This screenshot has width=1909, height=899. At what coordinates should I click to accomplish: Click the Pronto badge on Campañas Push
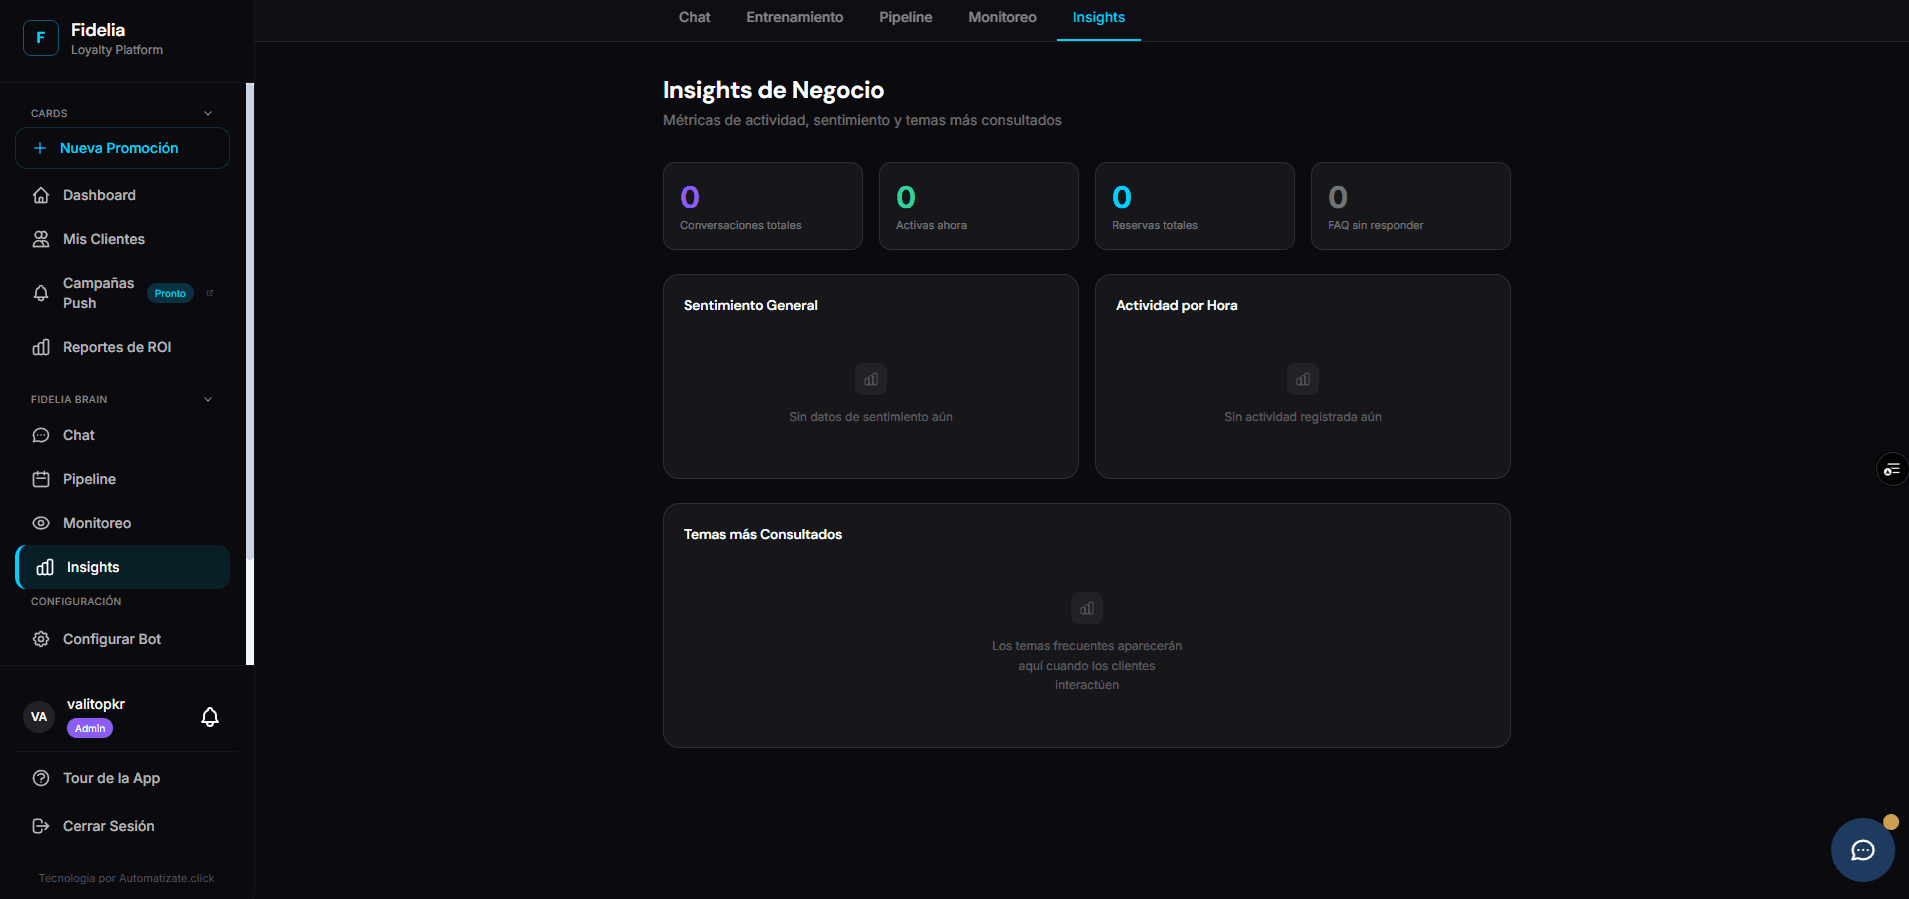coord(170,293)
